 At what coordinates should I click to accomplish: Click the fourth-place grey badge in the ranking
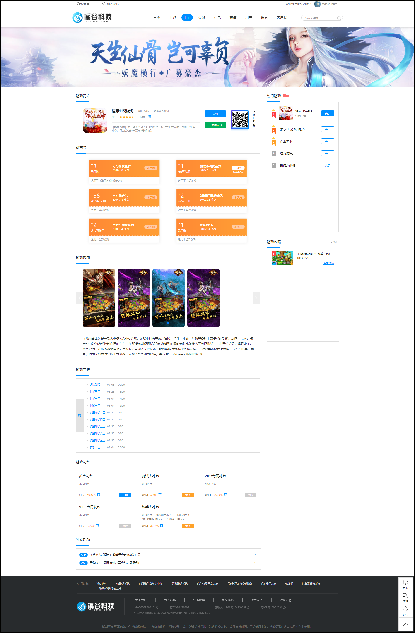click(x=274, y=153)
